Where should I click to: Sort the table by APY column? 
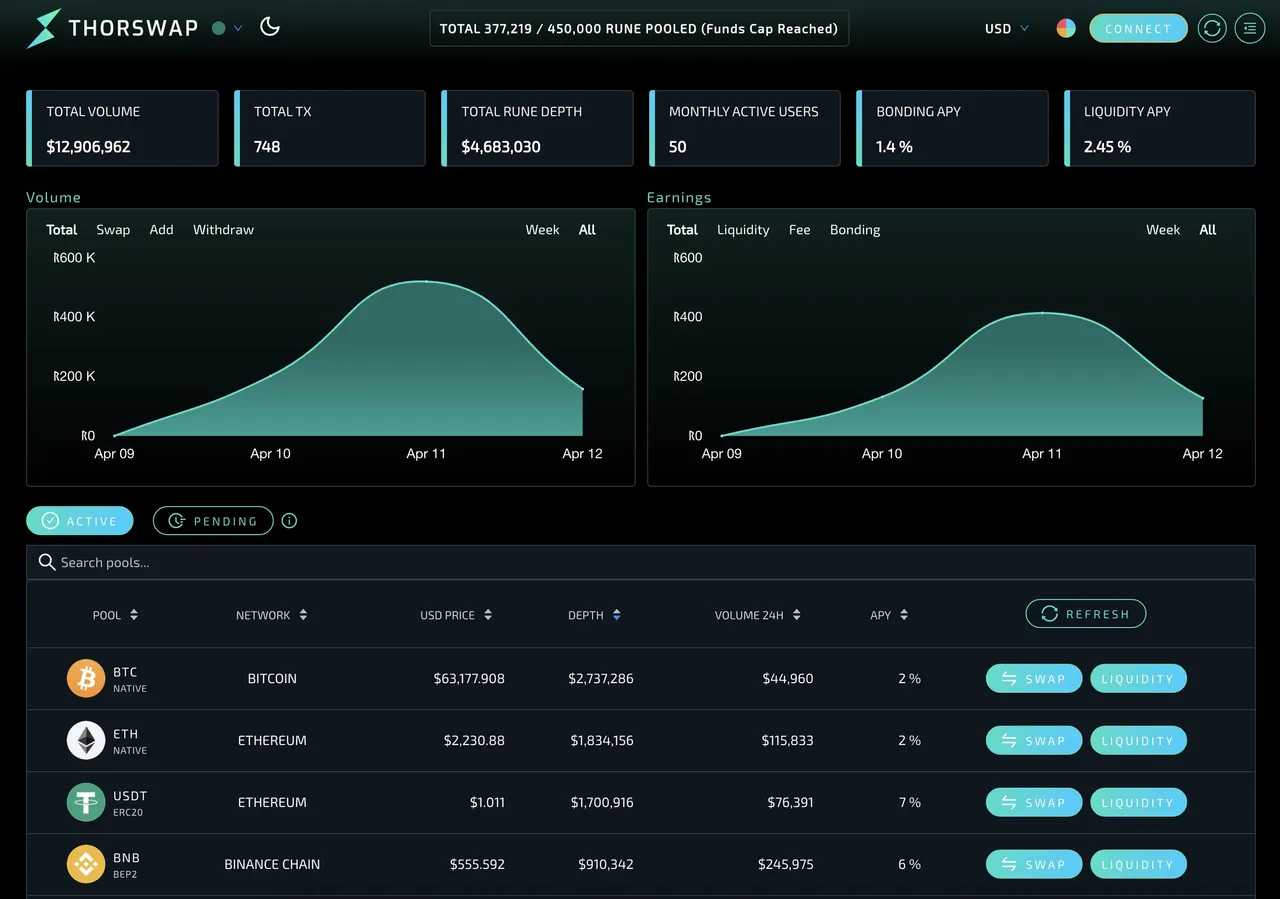pos(889,615)
